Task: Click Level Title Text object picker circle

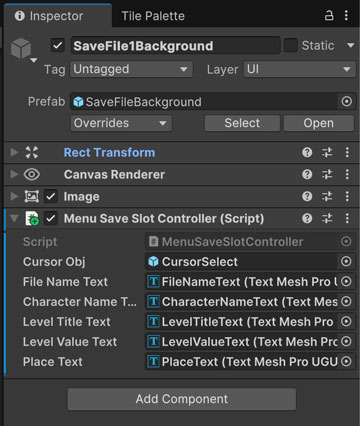Action: tap(346, 321)
